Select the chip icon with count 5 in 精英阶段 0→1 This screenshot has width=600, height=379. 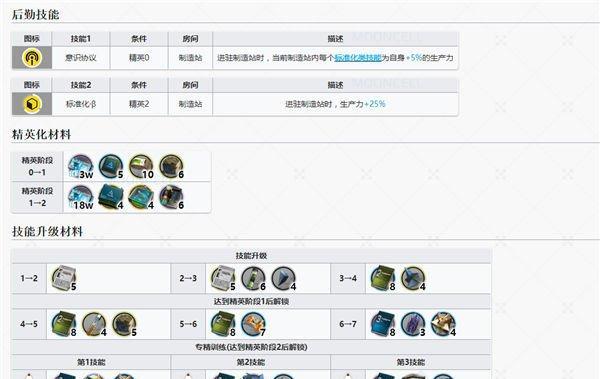coord(111,167)
